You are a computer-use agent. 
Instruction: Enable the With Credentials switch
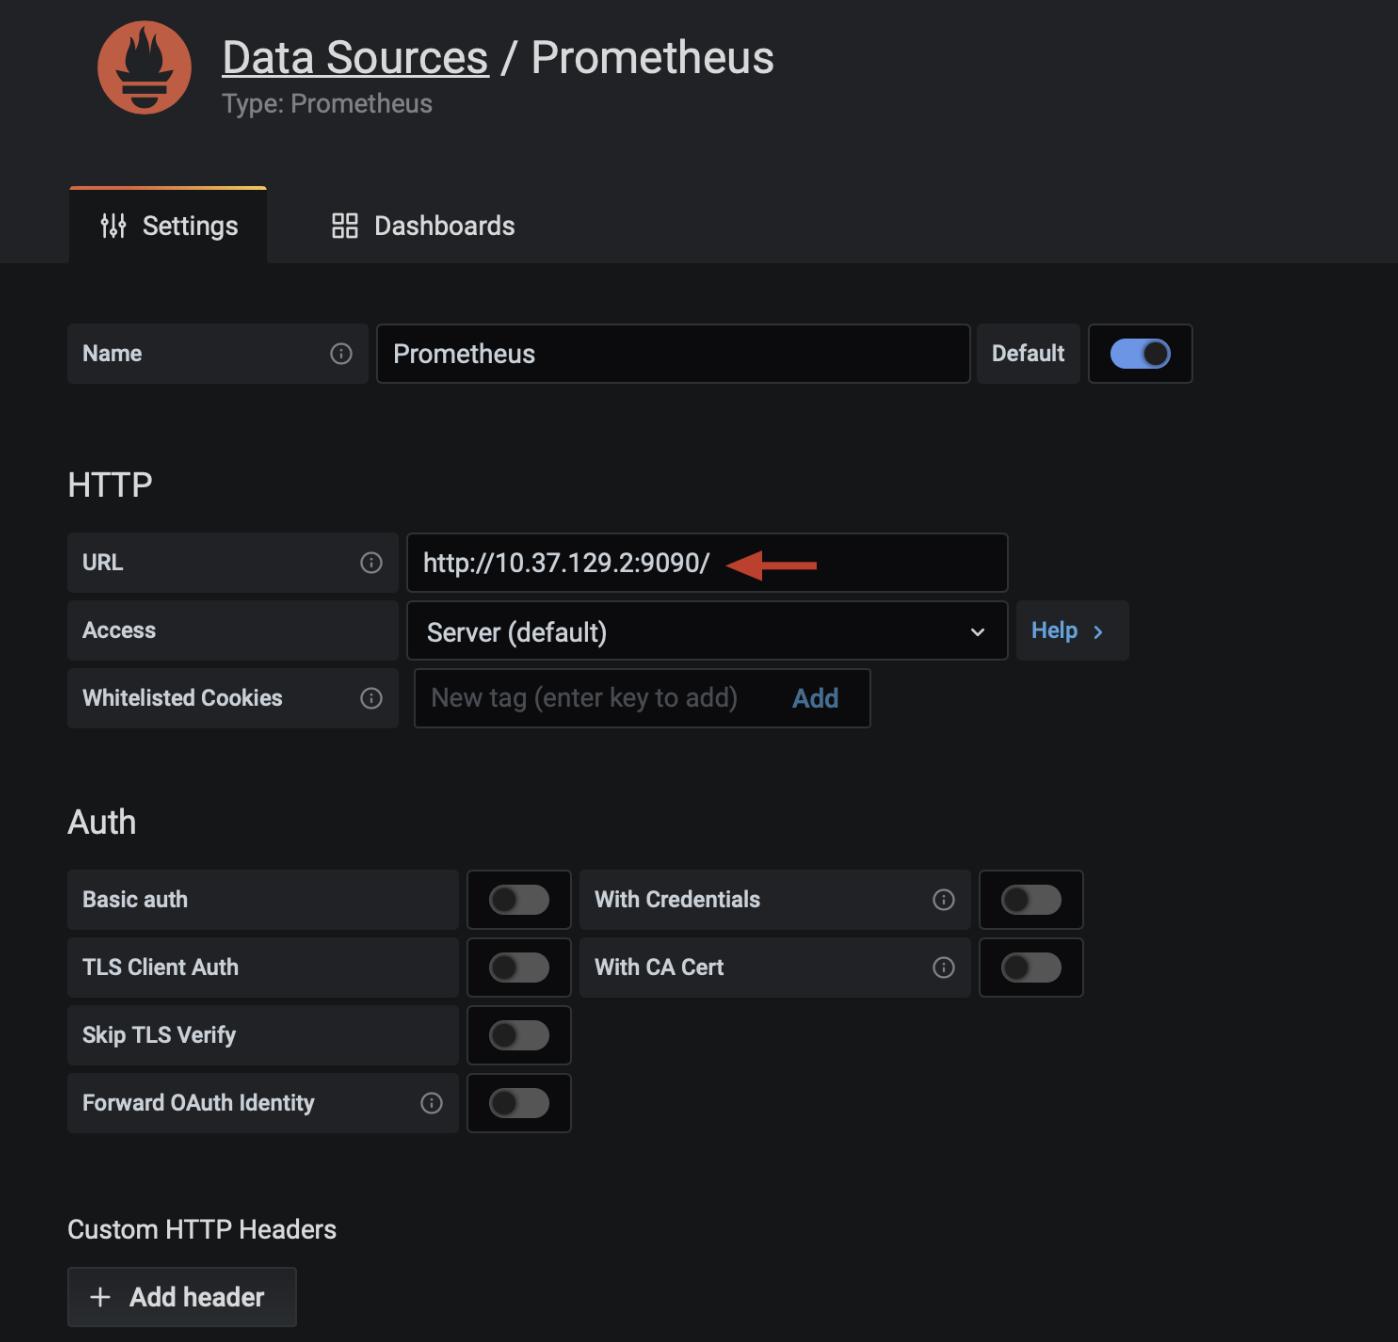point(1031,900)
